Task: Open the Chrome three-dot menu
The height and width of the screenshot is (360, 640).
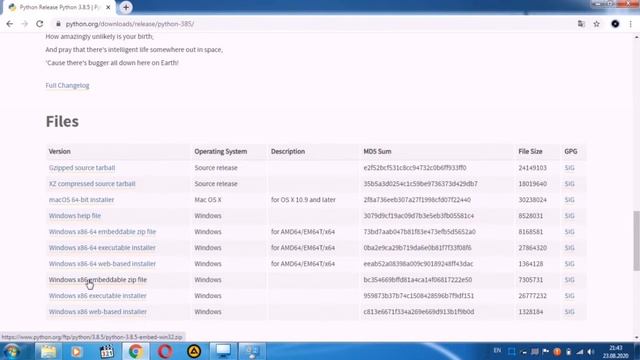Action: pos(631,24)
